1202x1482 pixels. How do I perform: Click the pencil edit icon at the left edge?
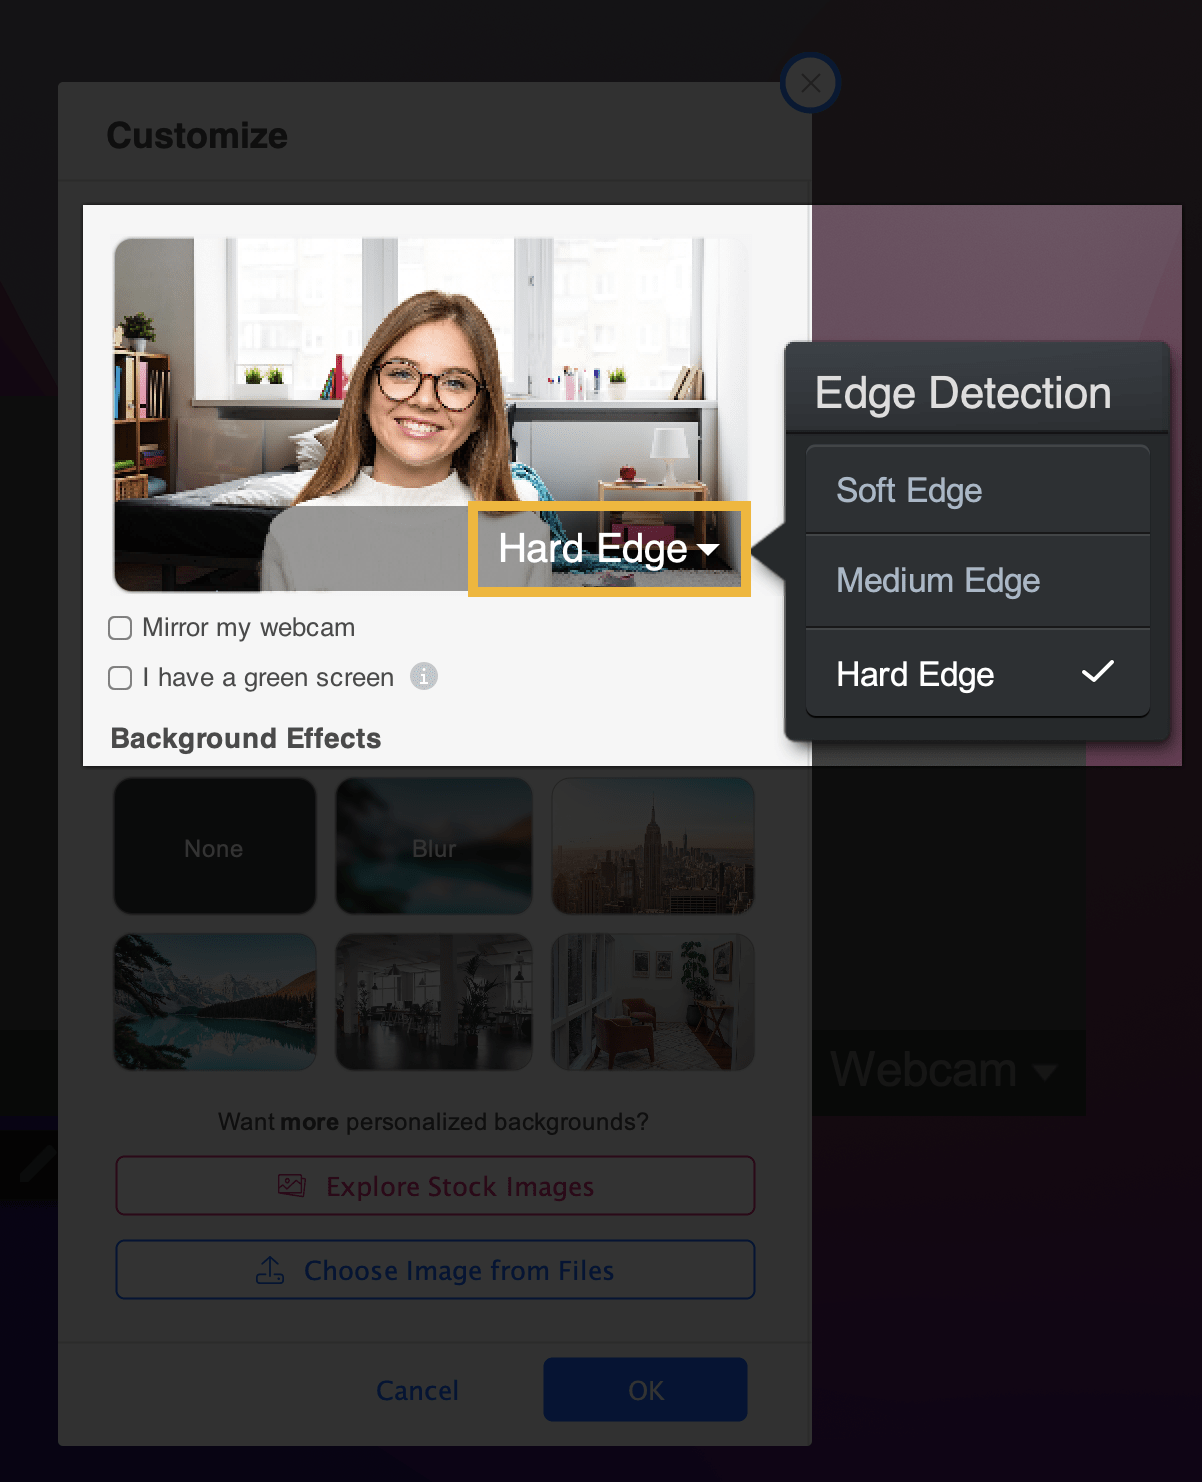pos(36,1164)
